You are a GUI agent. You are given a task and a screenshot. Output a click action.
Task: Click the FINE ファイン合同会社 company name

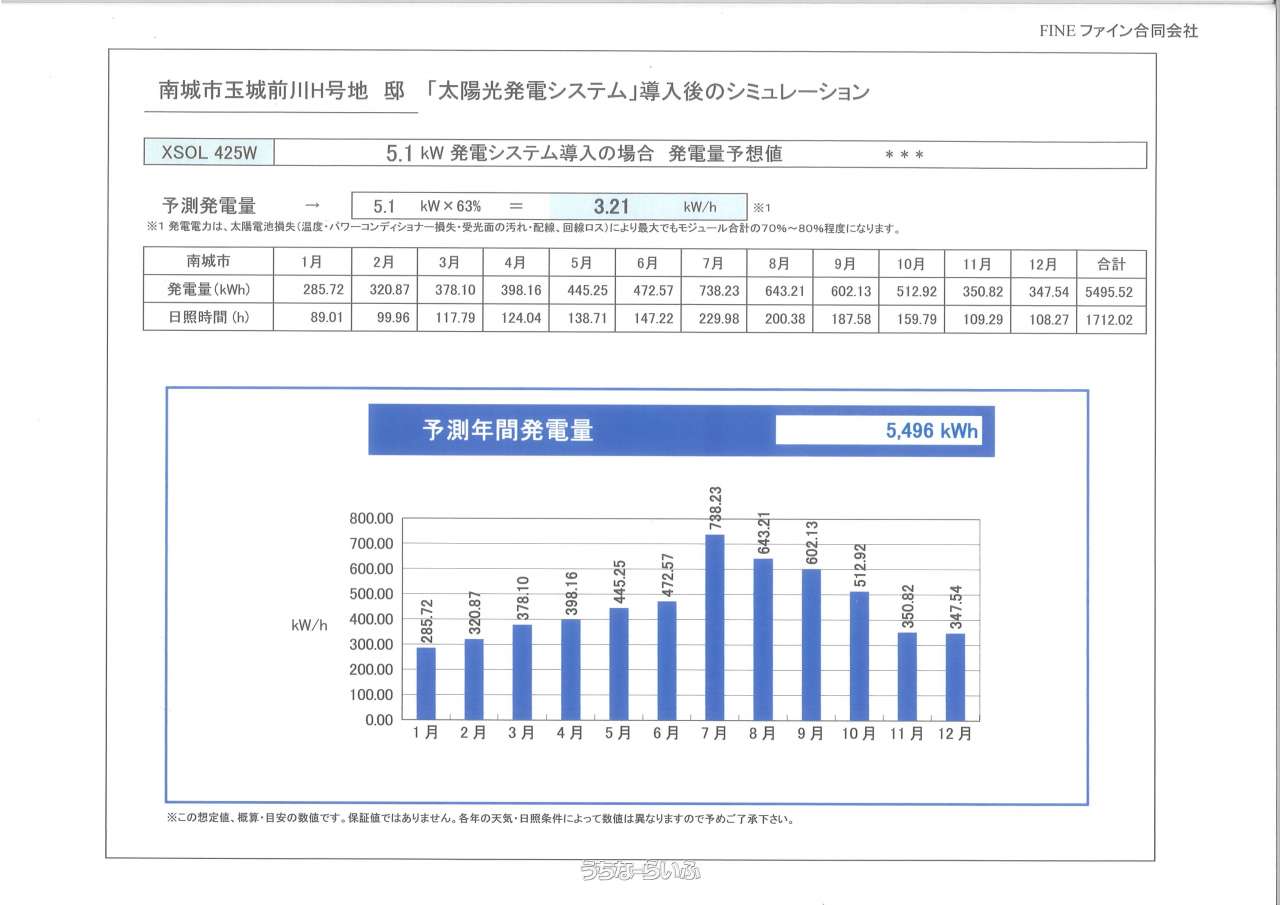coord(1117,31)
